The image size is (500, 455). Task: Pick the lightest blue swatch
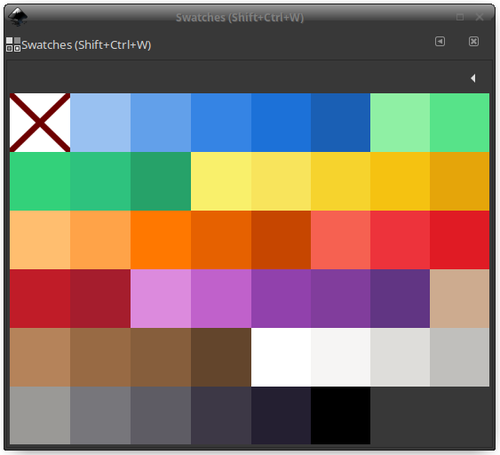(x=100, y=123)
